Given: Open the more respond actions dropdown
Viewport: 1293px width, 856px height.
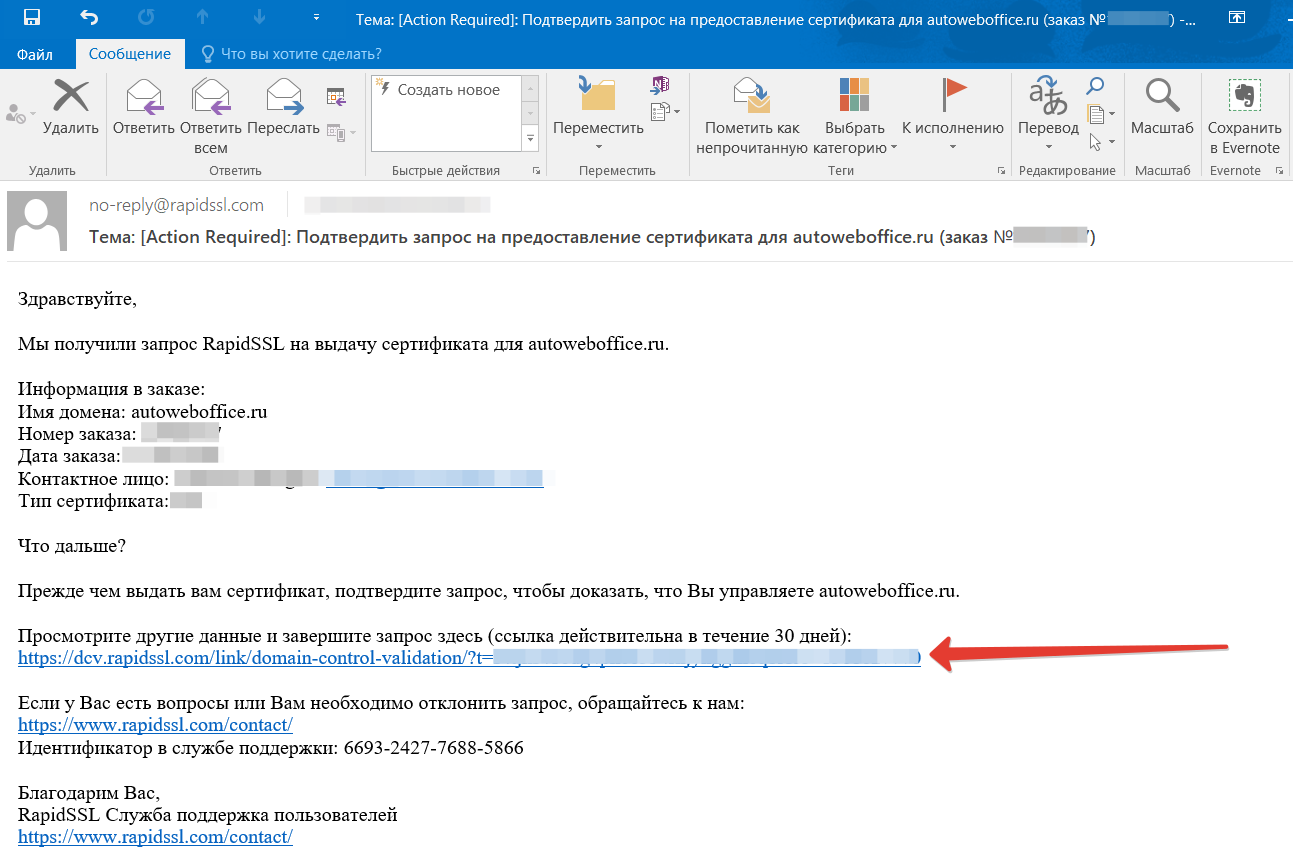Looking at the screenshot, I should tap(339, 132).
